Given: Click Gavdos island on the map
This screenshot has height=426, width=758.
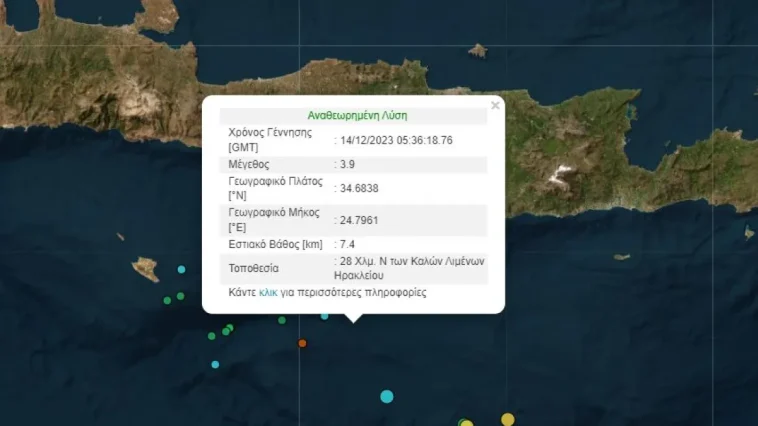Looking at the screenshot, I should coord(146,269).
